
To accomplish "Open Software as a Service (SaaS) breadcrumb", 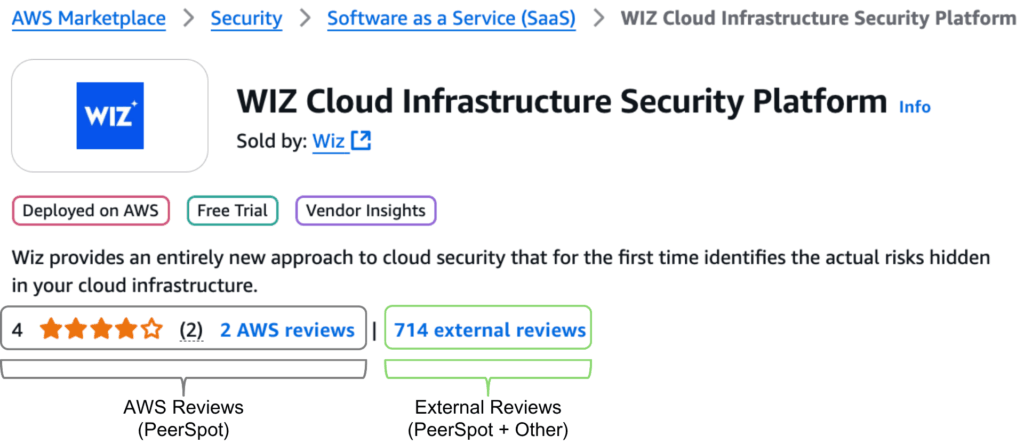I will (x=451, y=18).
